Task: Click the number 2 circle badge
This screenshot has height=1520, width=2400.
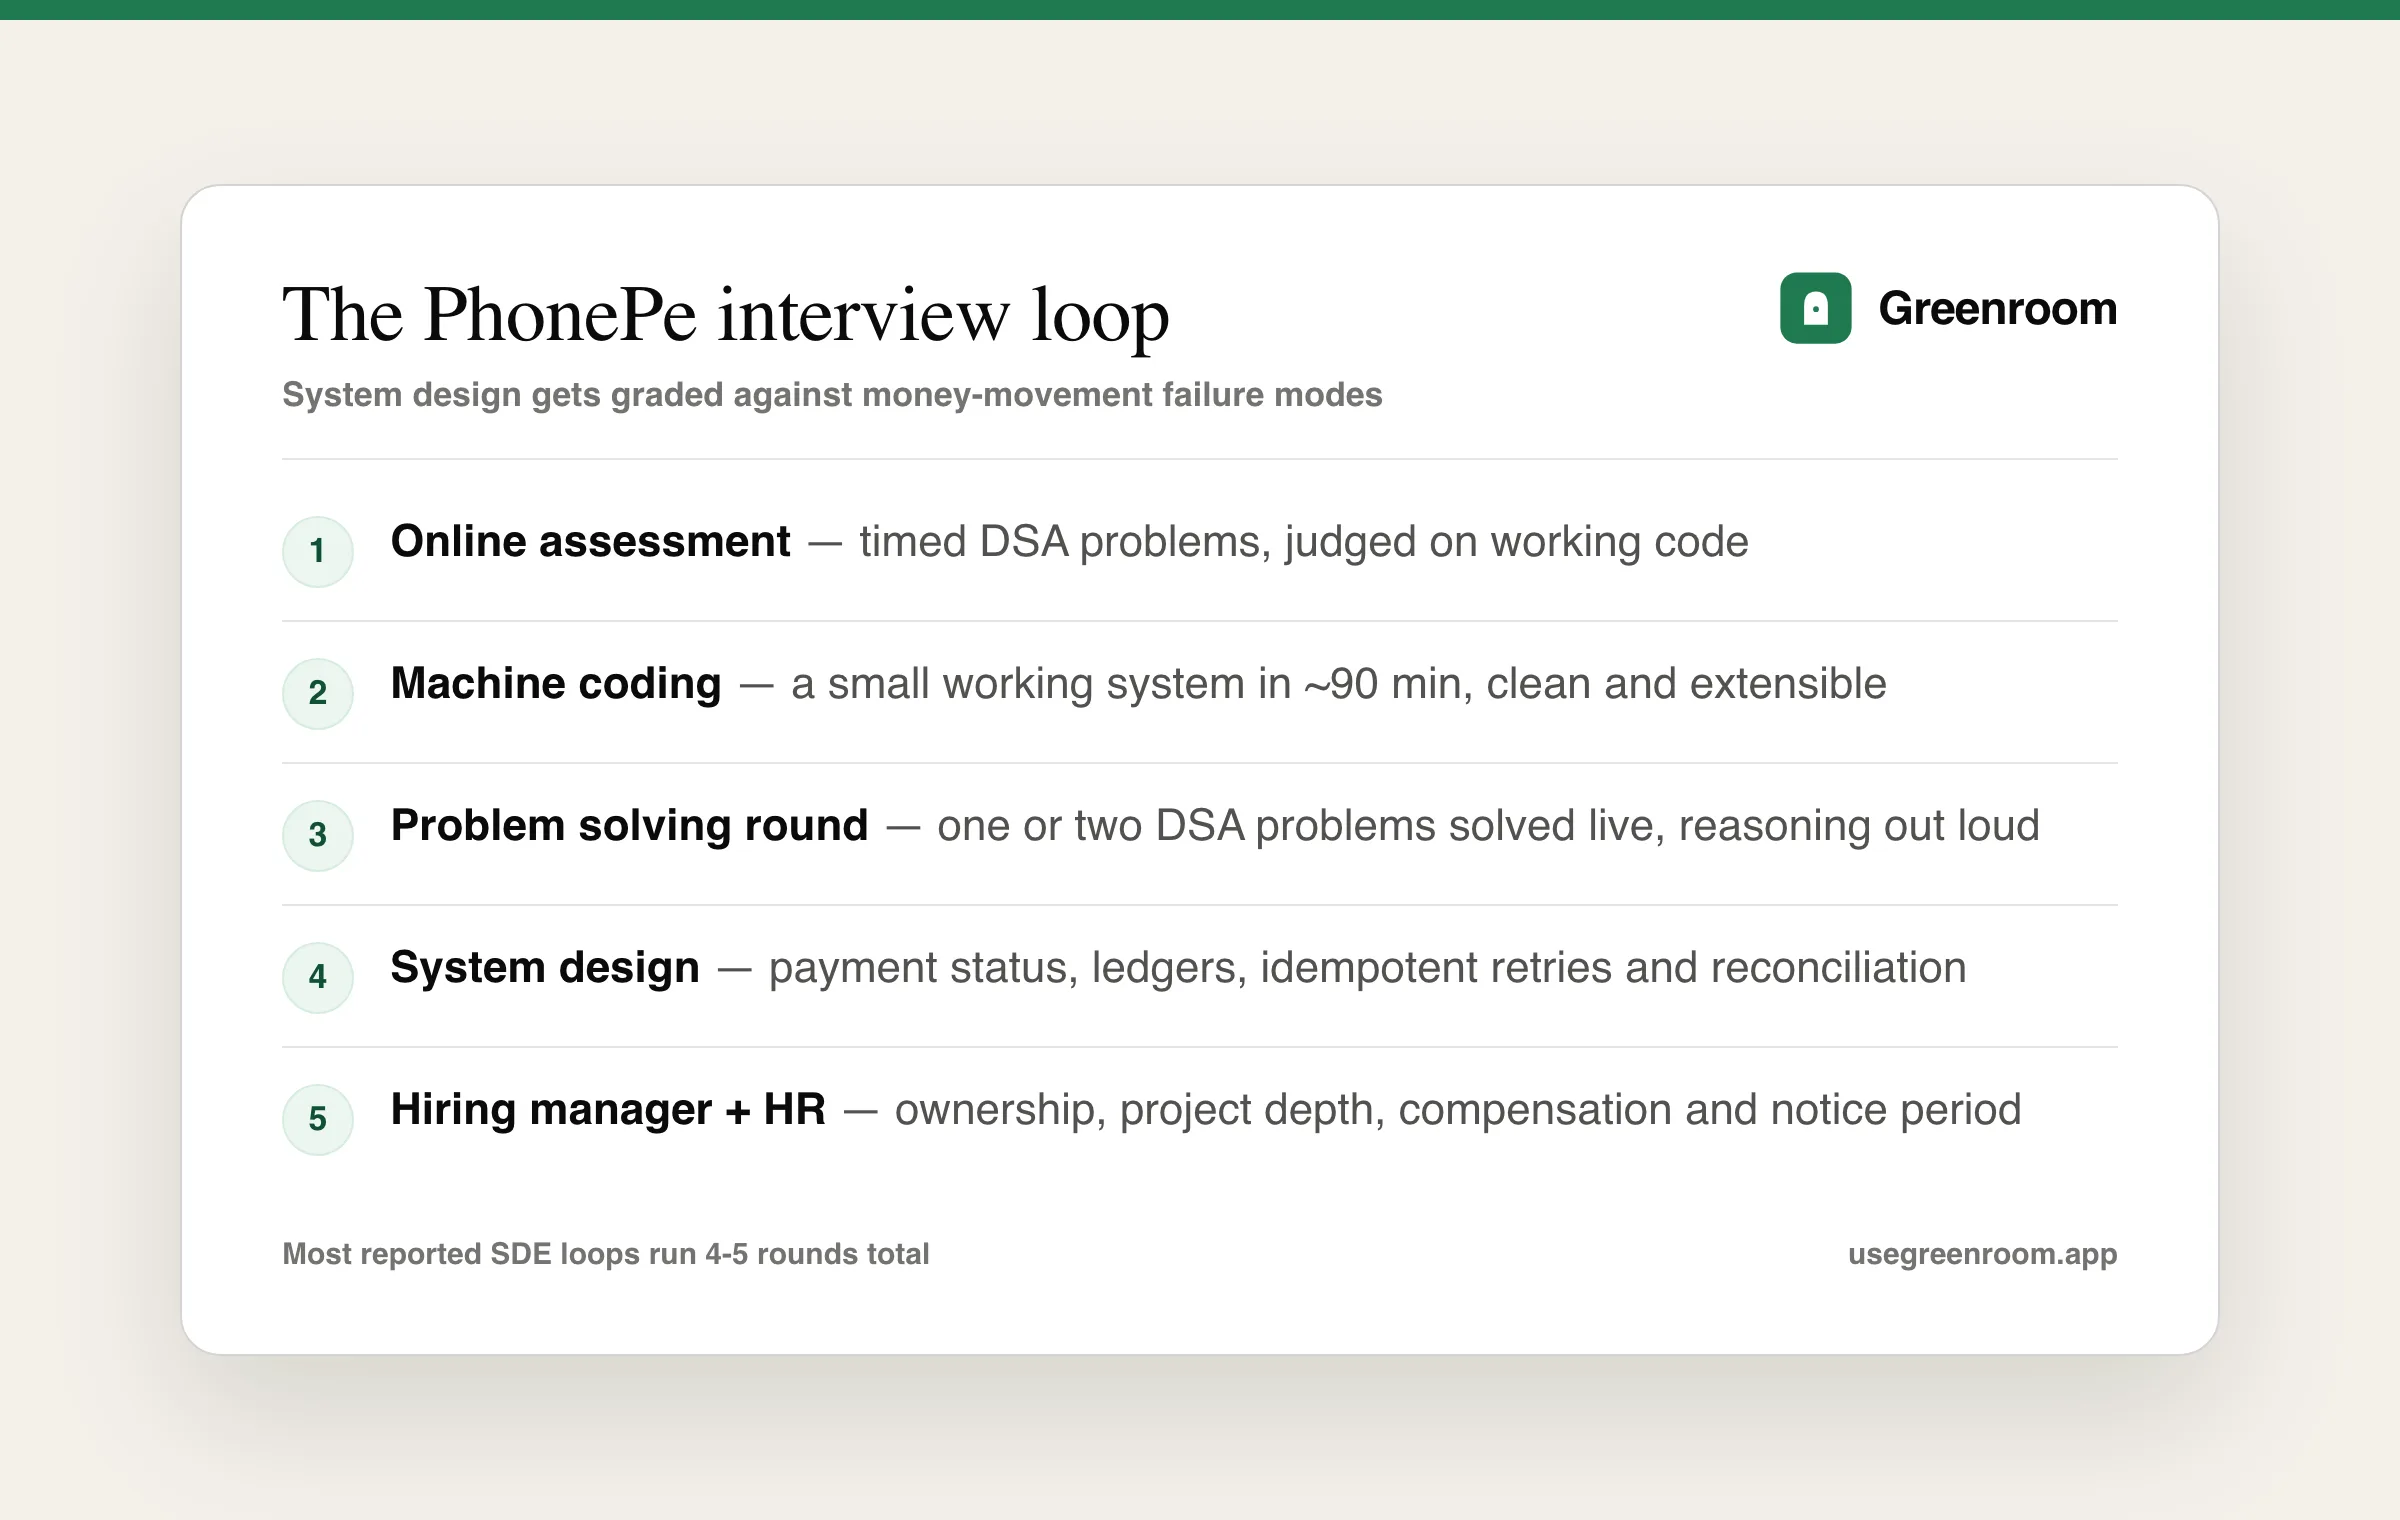Action: (317, 693)
